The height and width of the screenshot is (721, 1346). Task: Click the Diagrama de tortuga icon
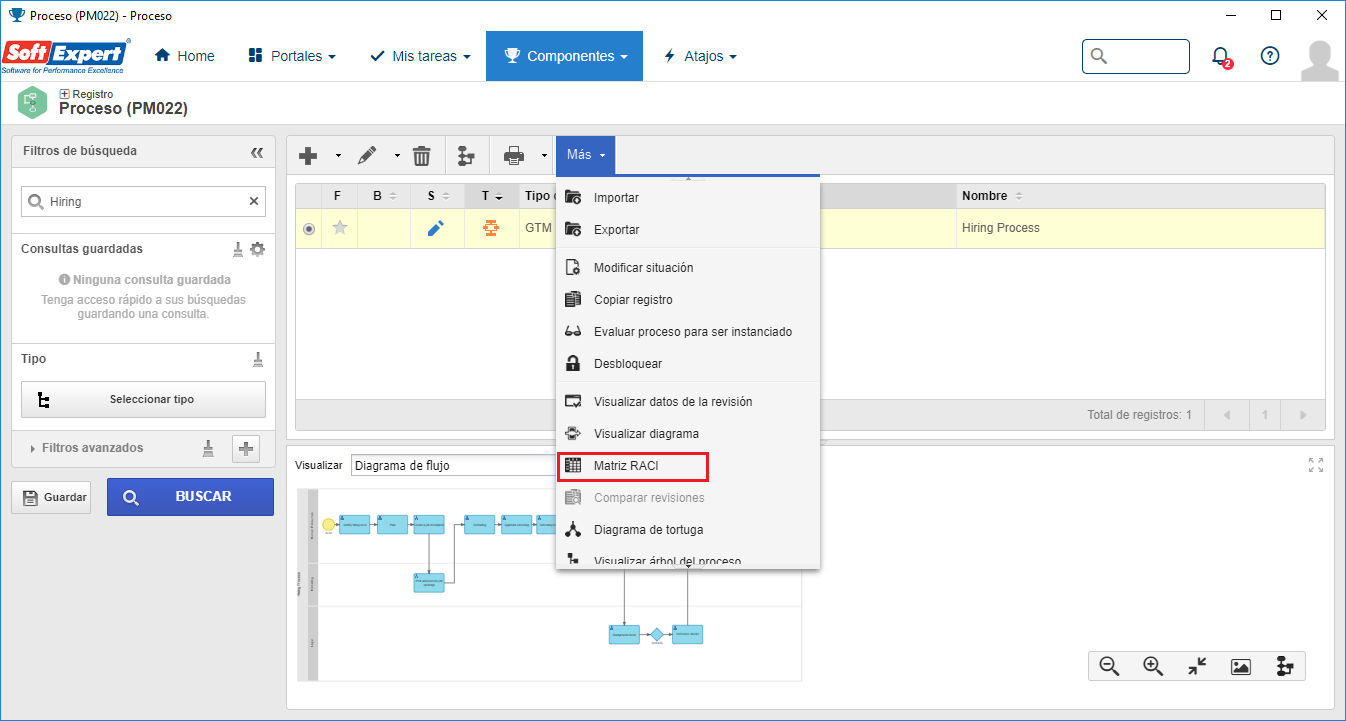point(573,530)
